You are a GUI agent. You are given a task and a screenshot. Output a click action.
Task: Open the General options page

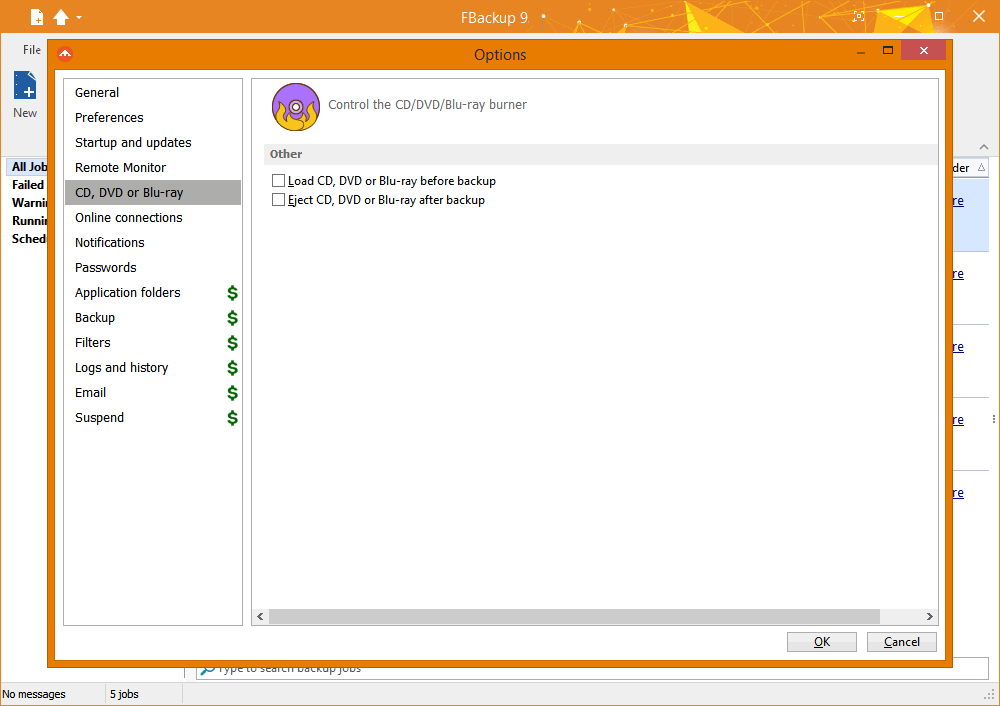152,92
